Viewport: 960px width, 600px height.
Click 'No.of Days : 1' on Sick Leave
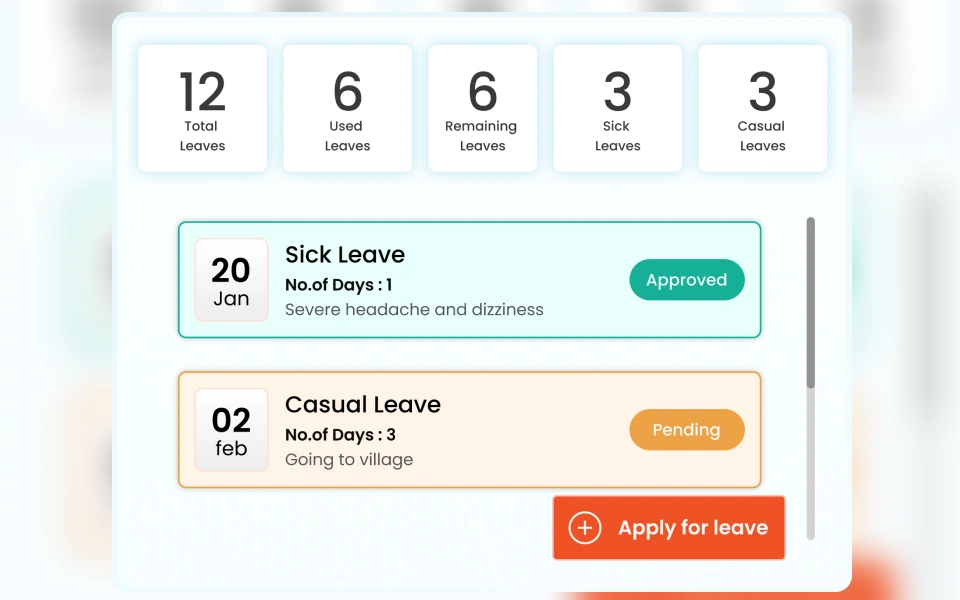click(339, 285)
